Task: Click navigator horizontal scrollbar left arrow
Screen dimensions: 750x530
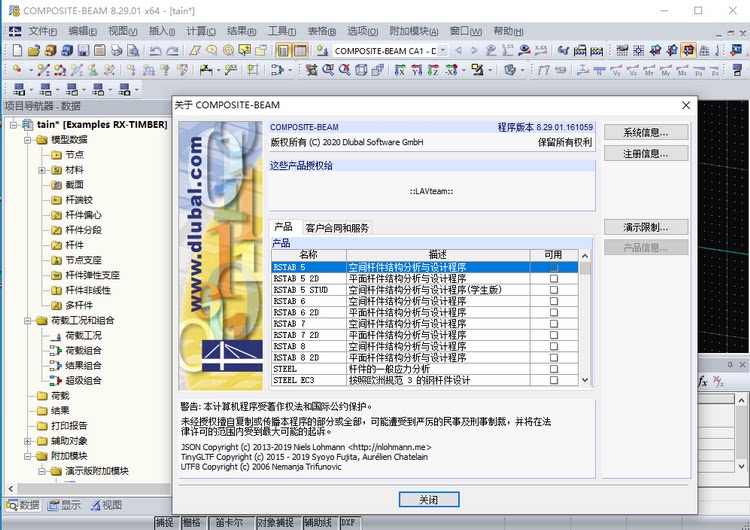Action: click(x=11, y=489)
